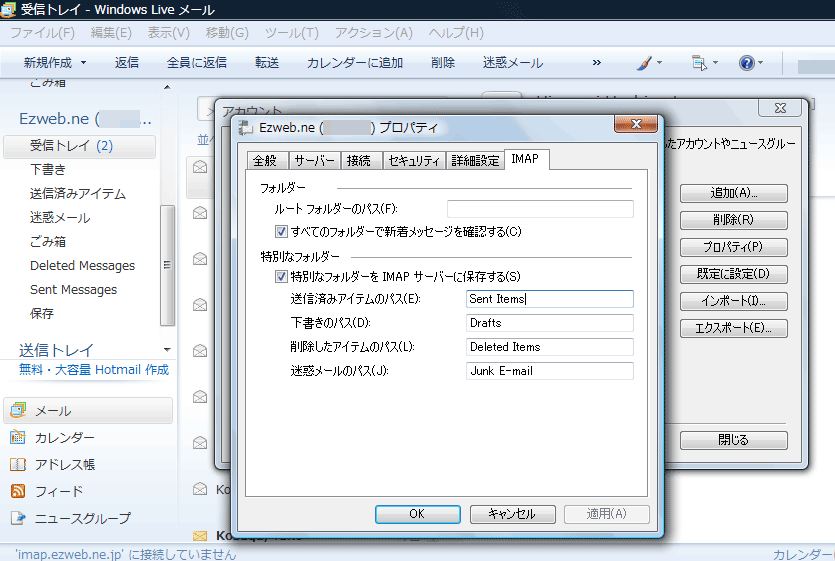The height and width of the screenshot is (561, 835).
Task: Click the Windows Live Mail title icon
Action: (x=8, y=9)
